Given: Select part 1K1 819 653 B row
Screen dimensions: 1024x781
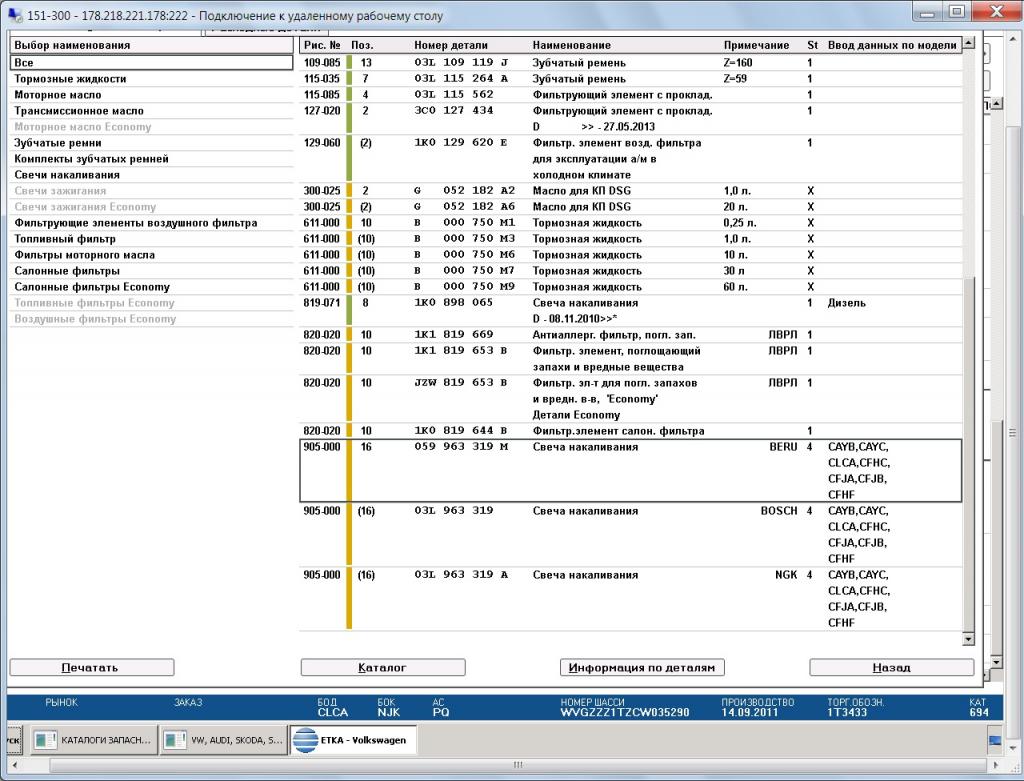Looking at the screenshot, I should 631,359.
